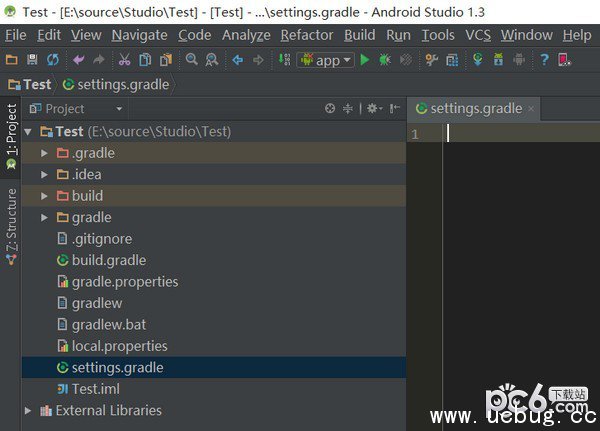Click the Debug app bug icon

(x=385, y=60)
